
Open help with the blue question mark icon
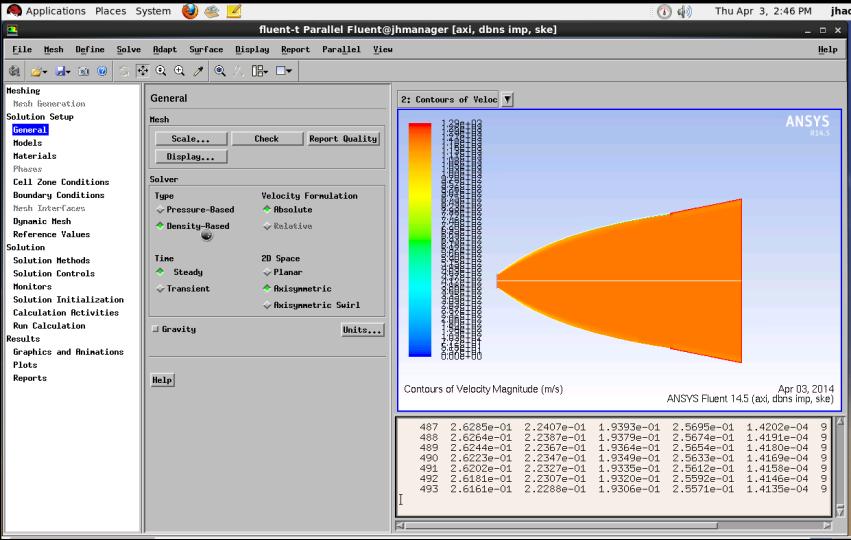(102, 71)
